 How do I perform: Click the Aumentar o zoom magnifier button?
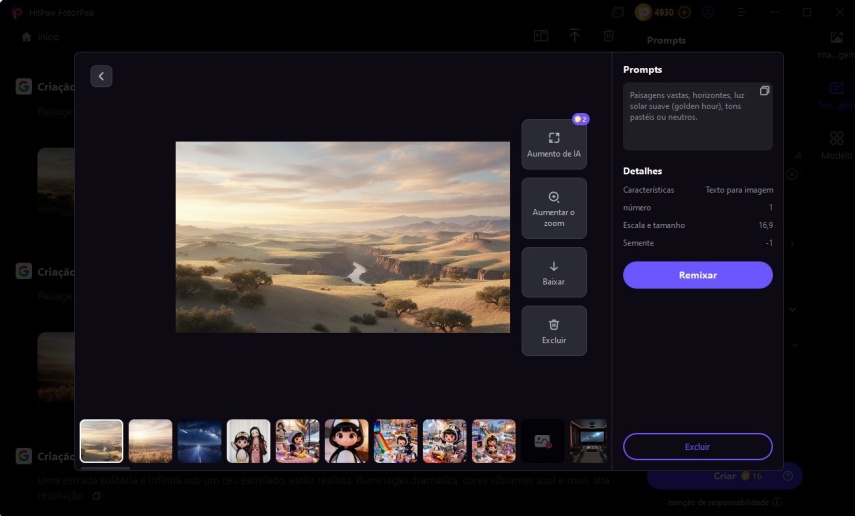point(554,208)
